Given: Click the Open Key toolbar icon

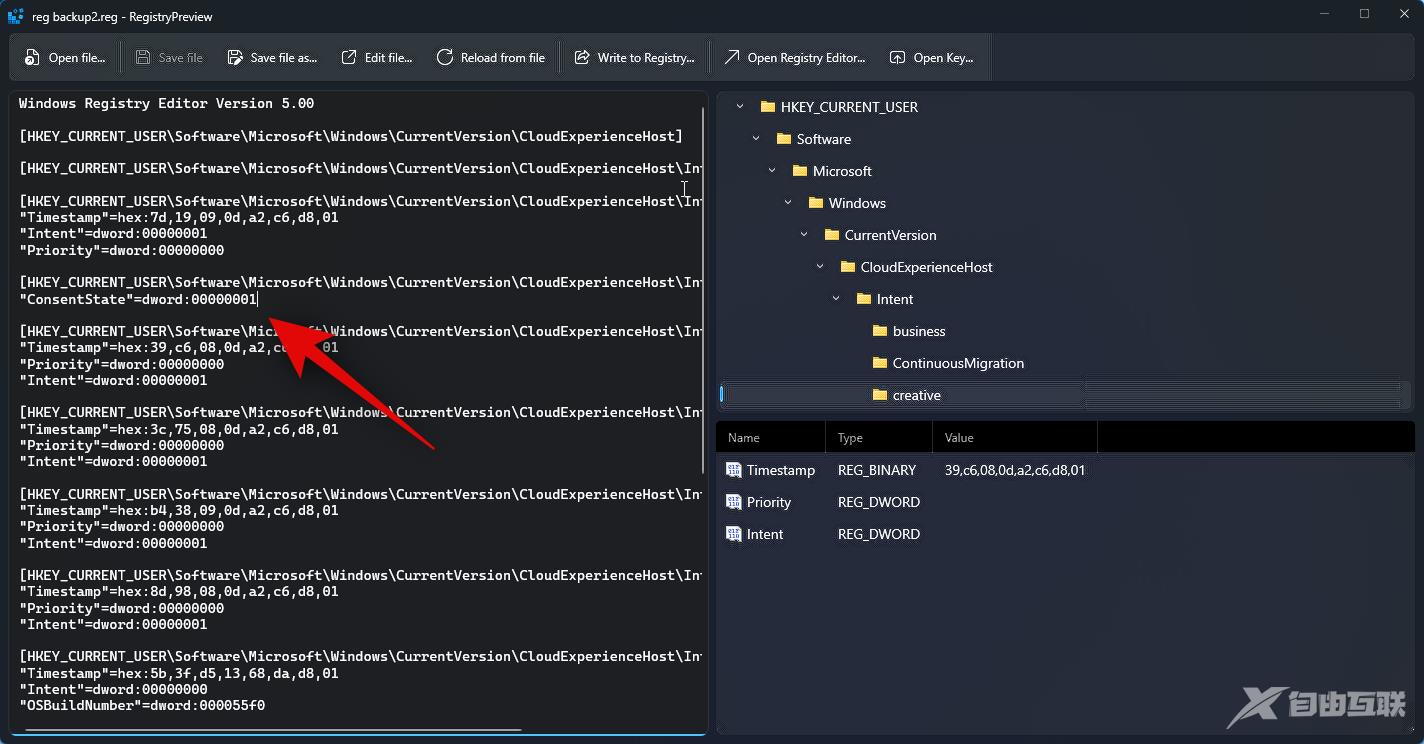Looking at the screenshot, I should [898, 58].
